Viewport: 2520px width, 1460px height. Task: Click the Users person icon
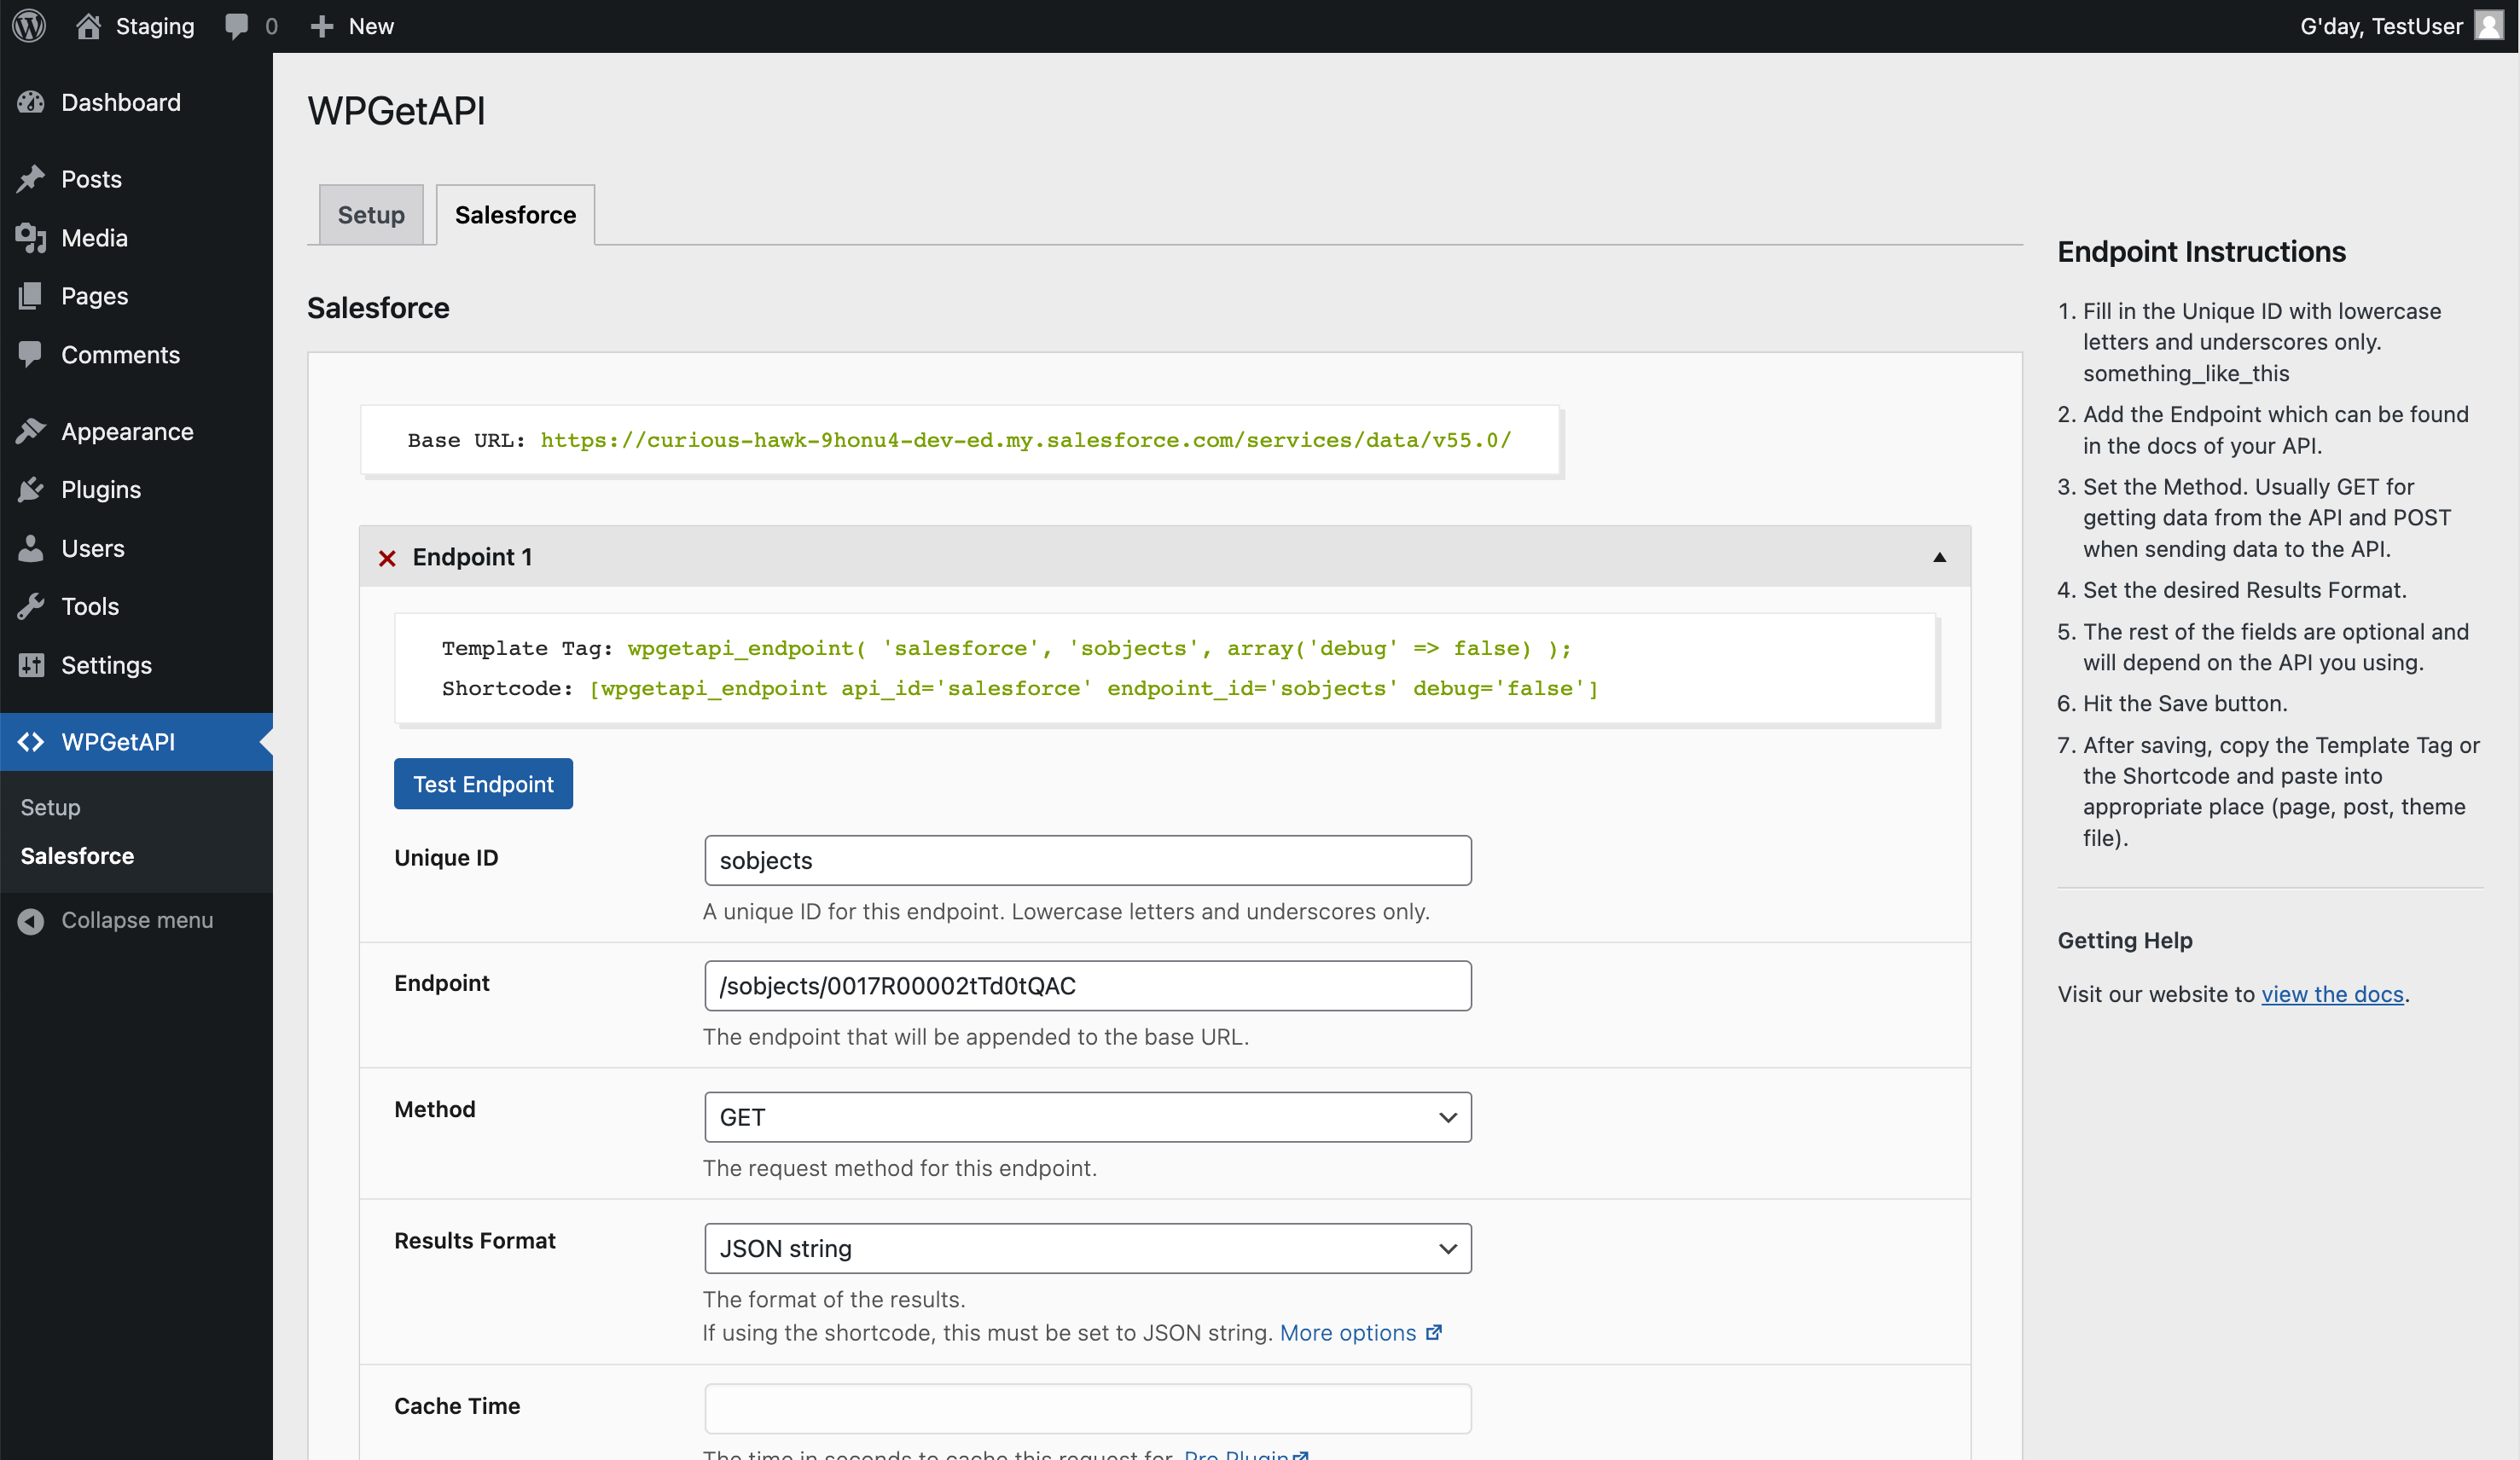pyautogui.click(x=31, y=548)
